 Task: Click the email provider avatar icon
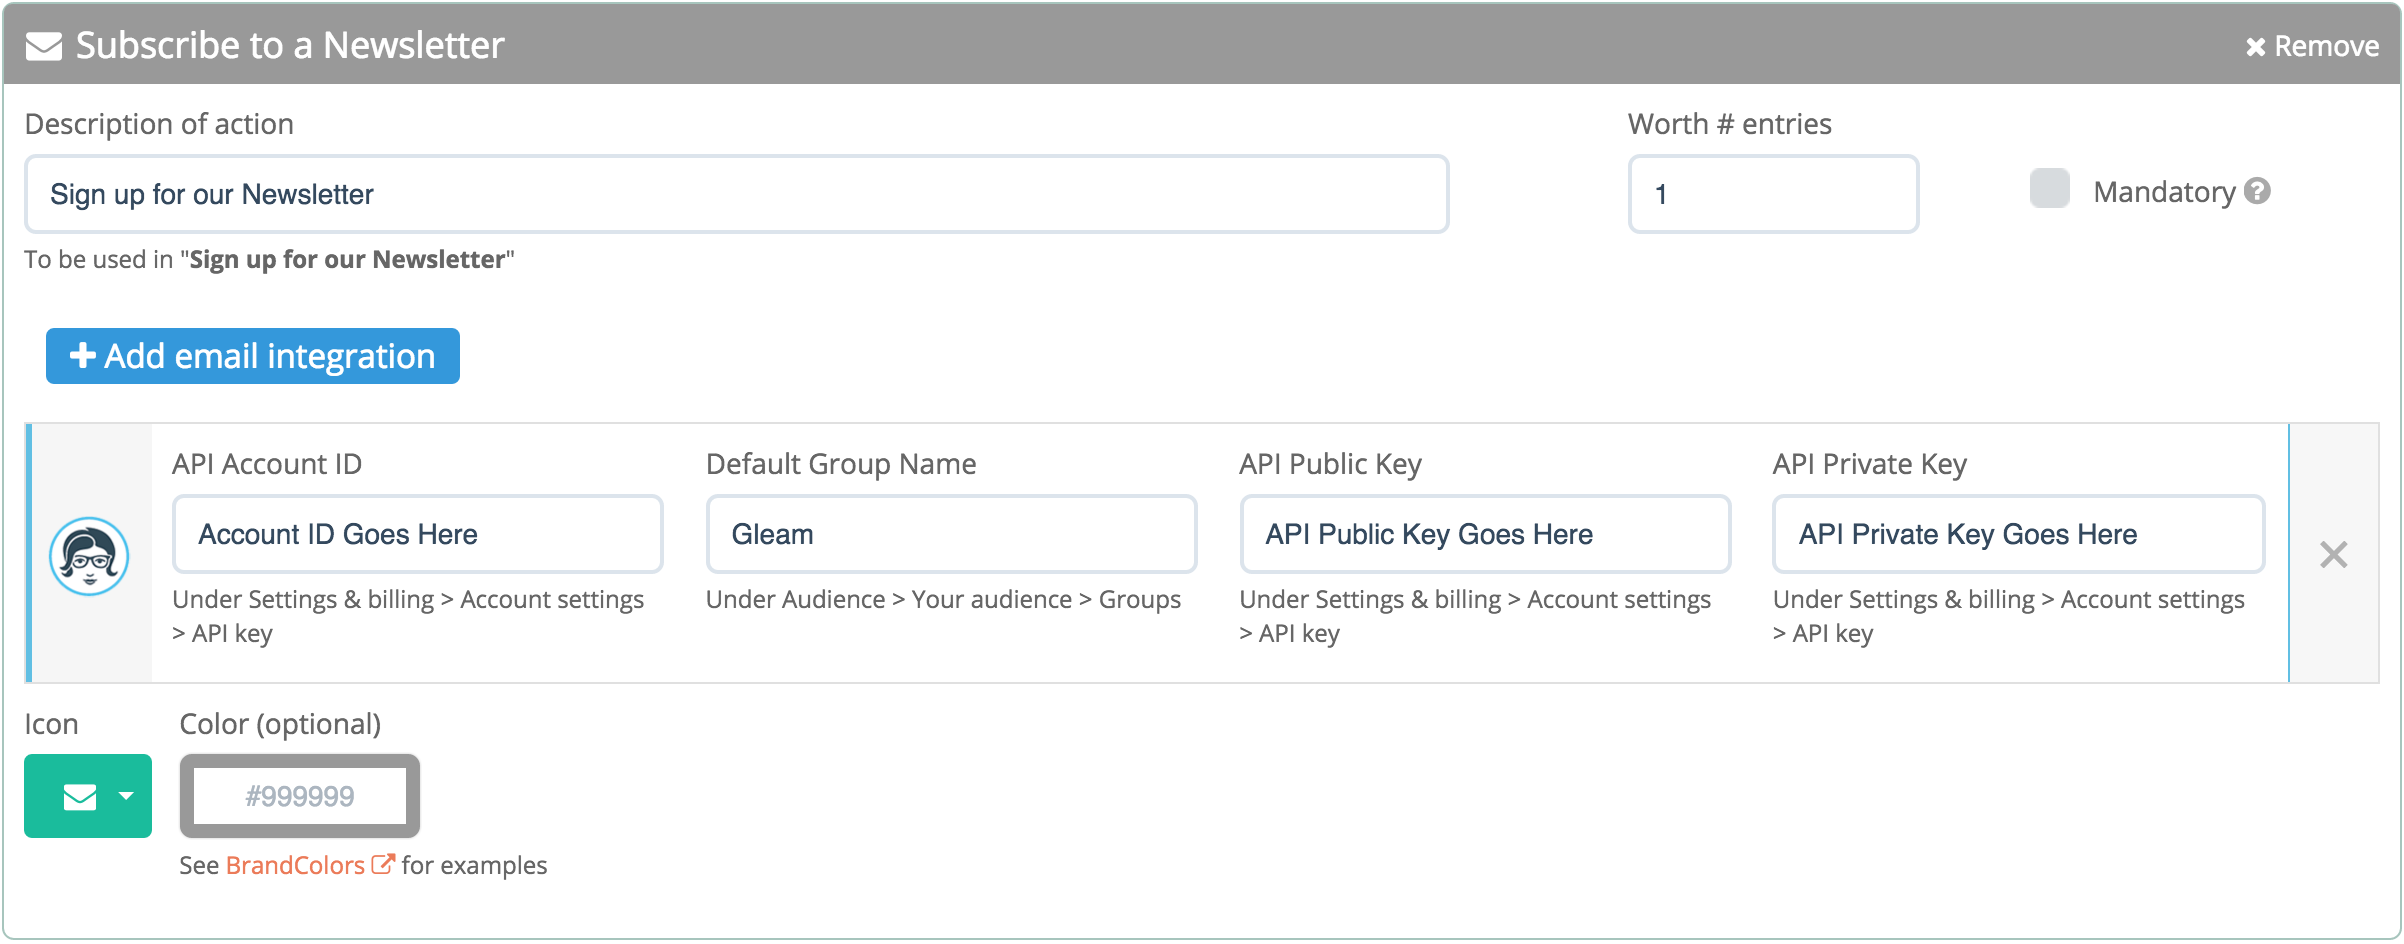coord(89,556)
